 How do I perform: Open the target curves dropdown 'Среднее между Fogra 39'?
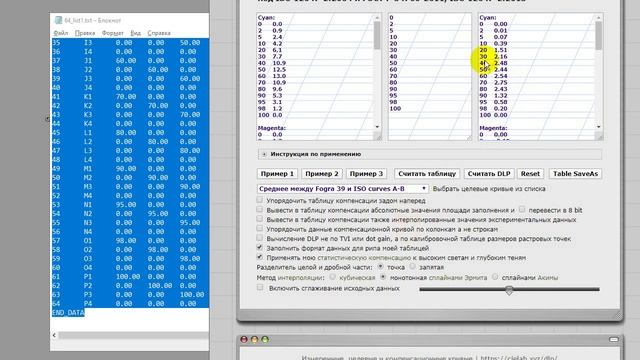click(342, 189)
